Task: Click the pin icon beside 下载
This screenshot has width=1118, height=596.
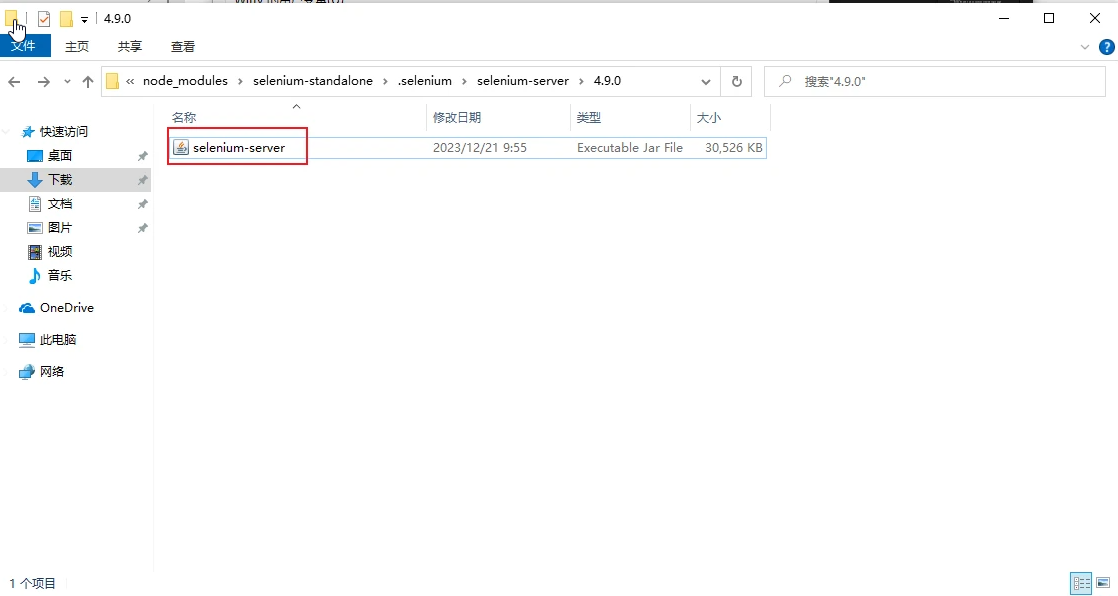Action: tap(143, 180)
